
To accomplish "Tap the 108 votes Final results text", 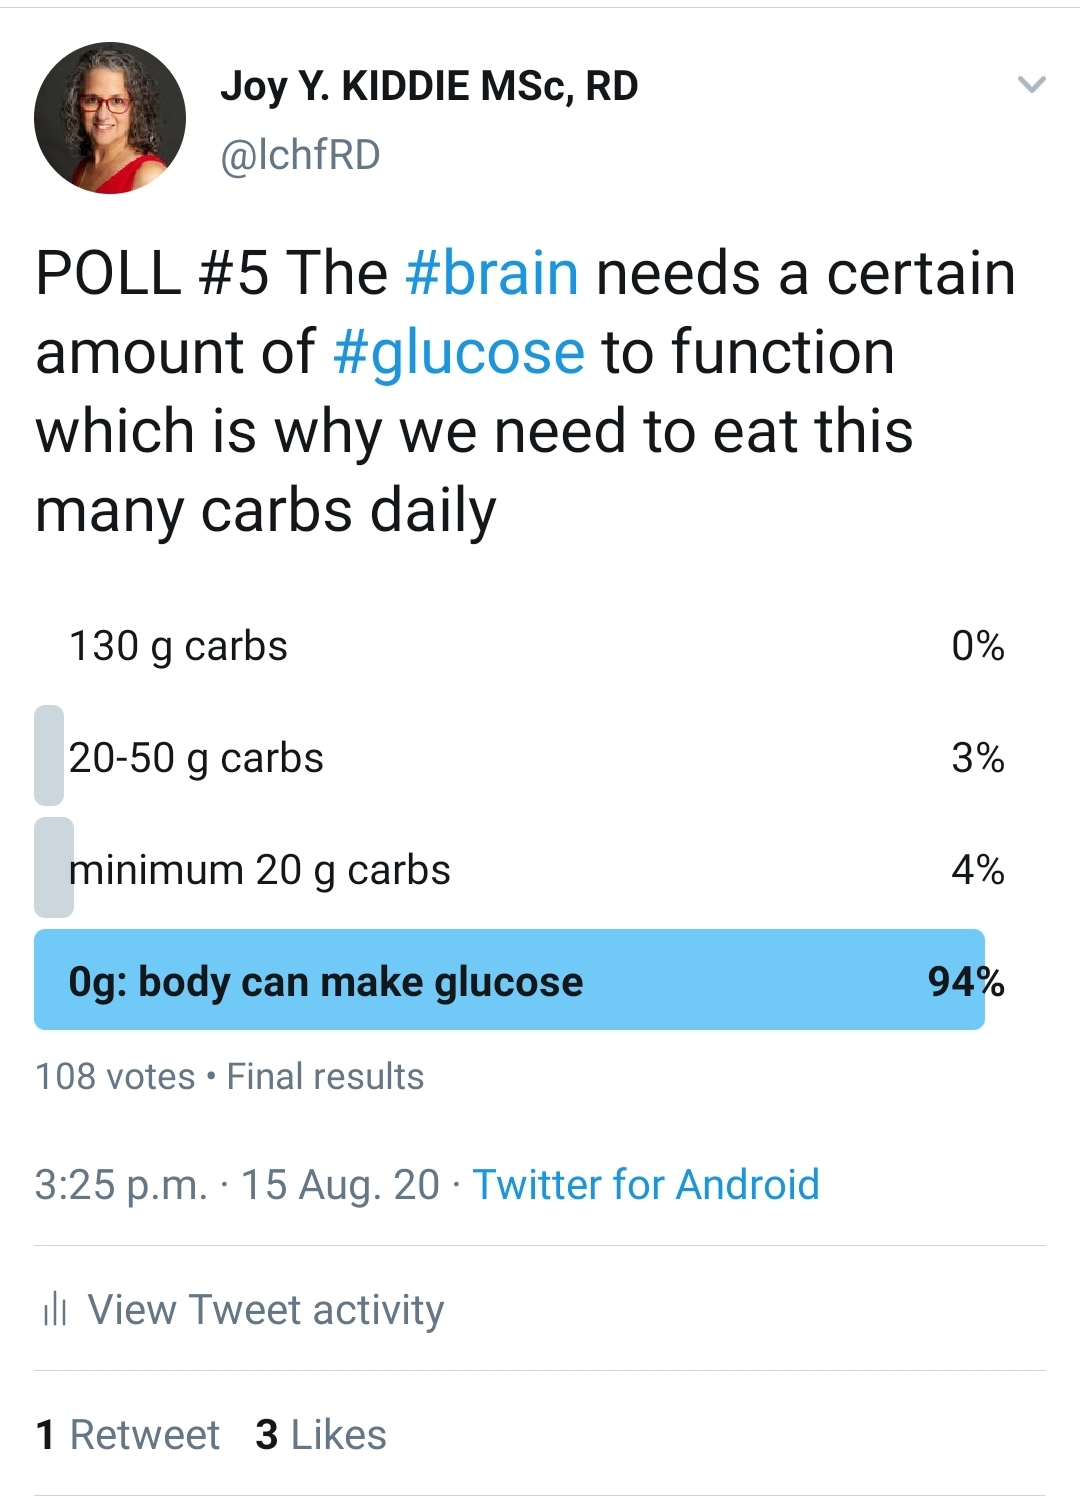I will coord(229,1077).
